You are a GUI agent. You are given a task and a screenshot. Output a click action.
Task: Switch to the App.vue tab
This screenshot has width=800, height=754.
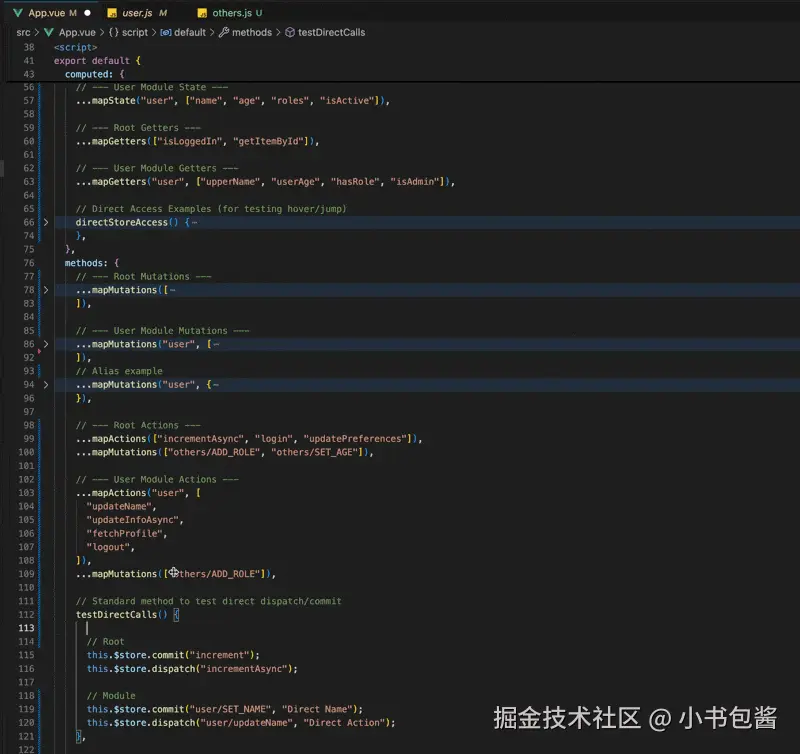coord(46,13)
